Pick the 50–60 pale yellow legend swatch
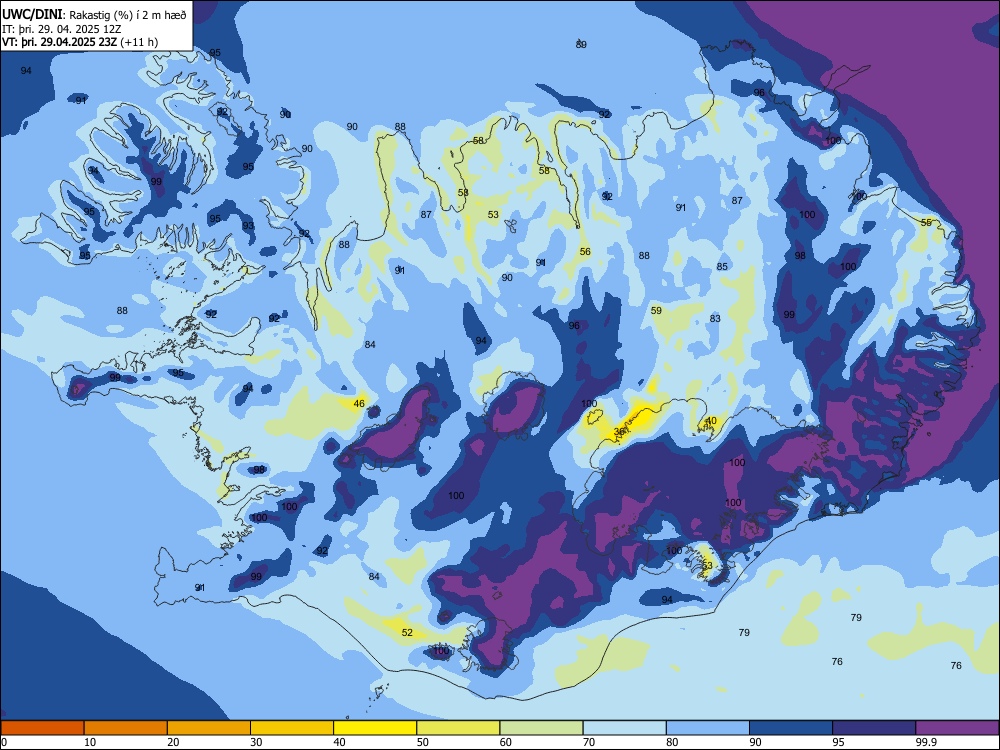1000x750 pixels. [x=459, y=728]
